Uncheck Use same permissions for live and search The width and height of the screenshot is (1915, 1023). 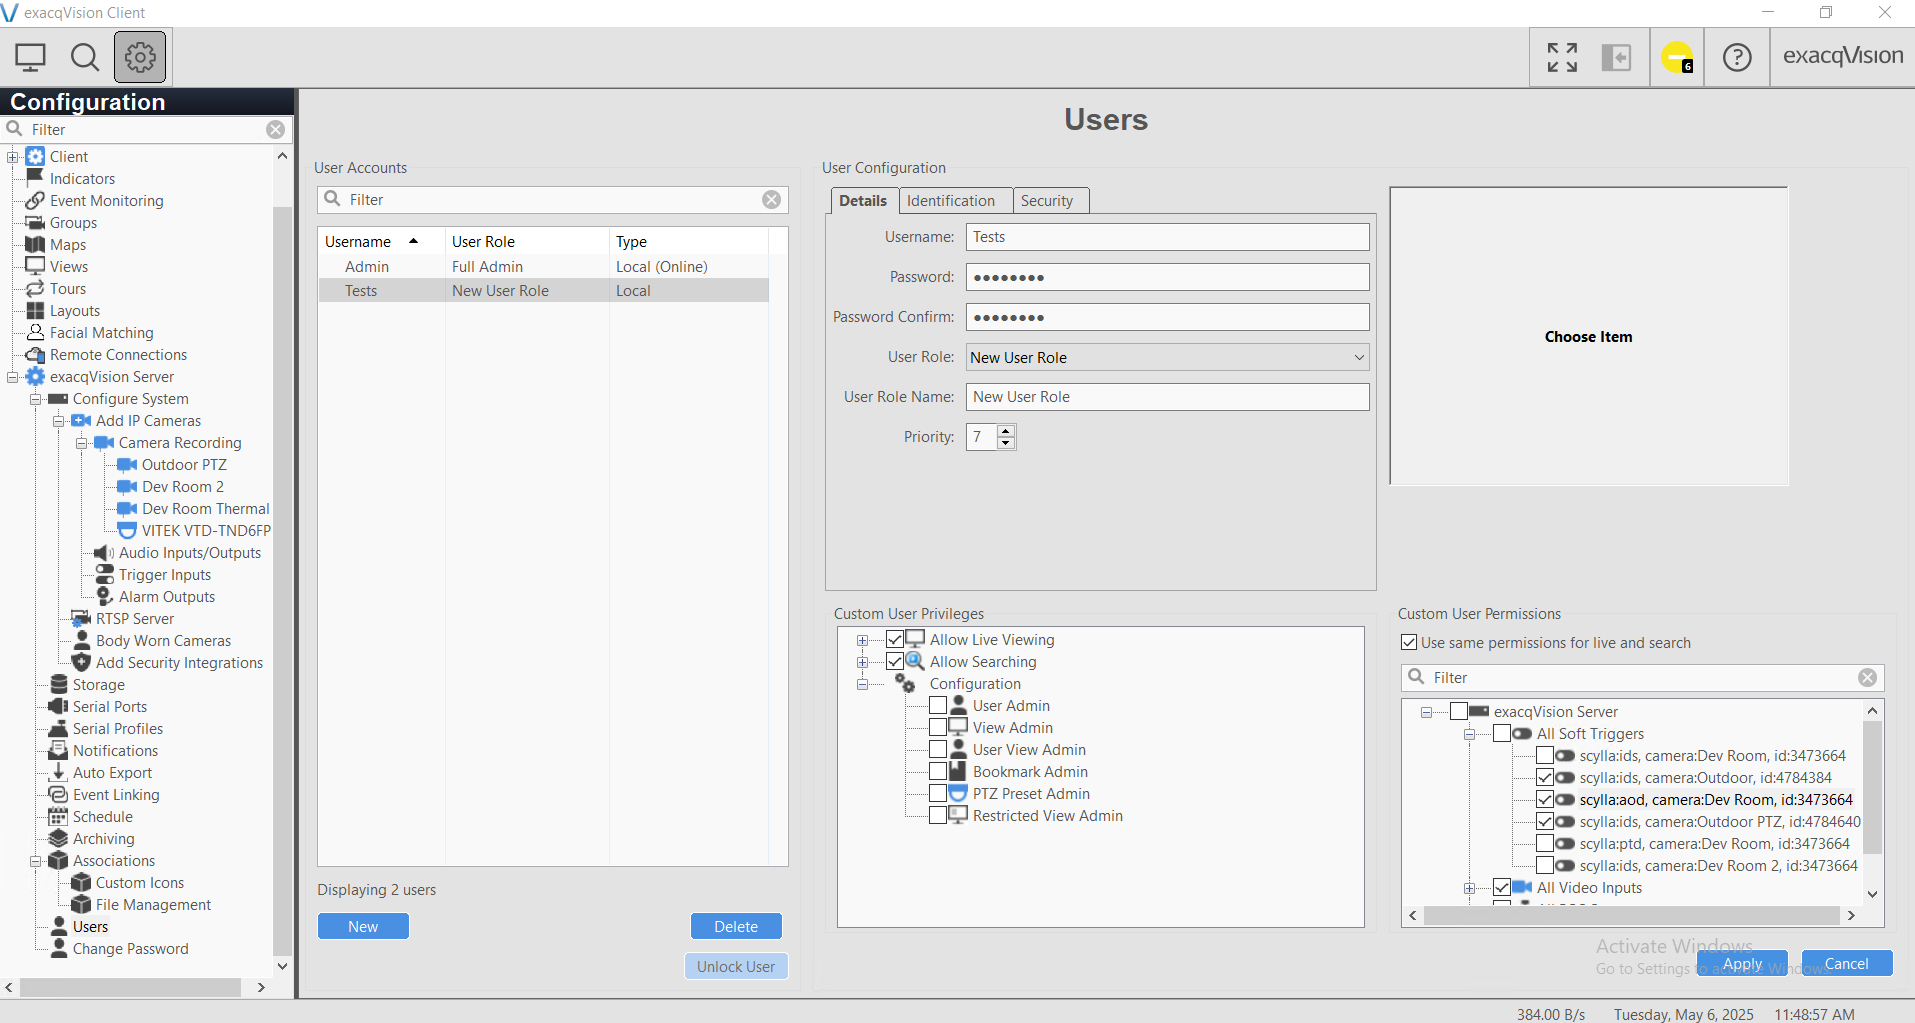pyautogui.click(x=1409, y=643)
